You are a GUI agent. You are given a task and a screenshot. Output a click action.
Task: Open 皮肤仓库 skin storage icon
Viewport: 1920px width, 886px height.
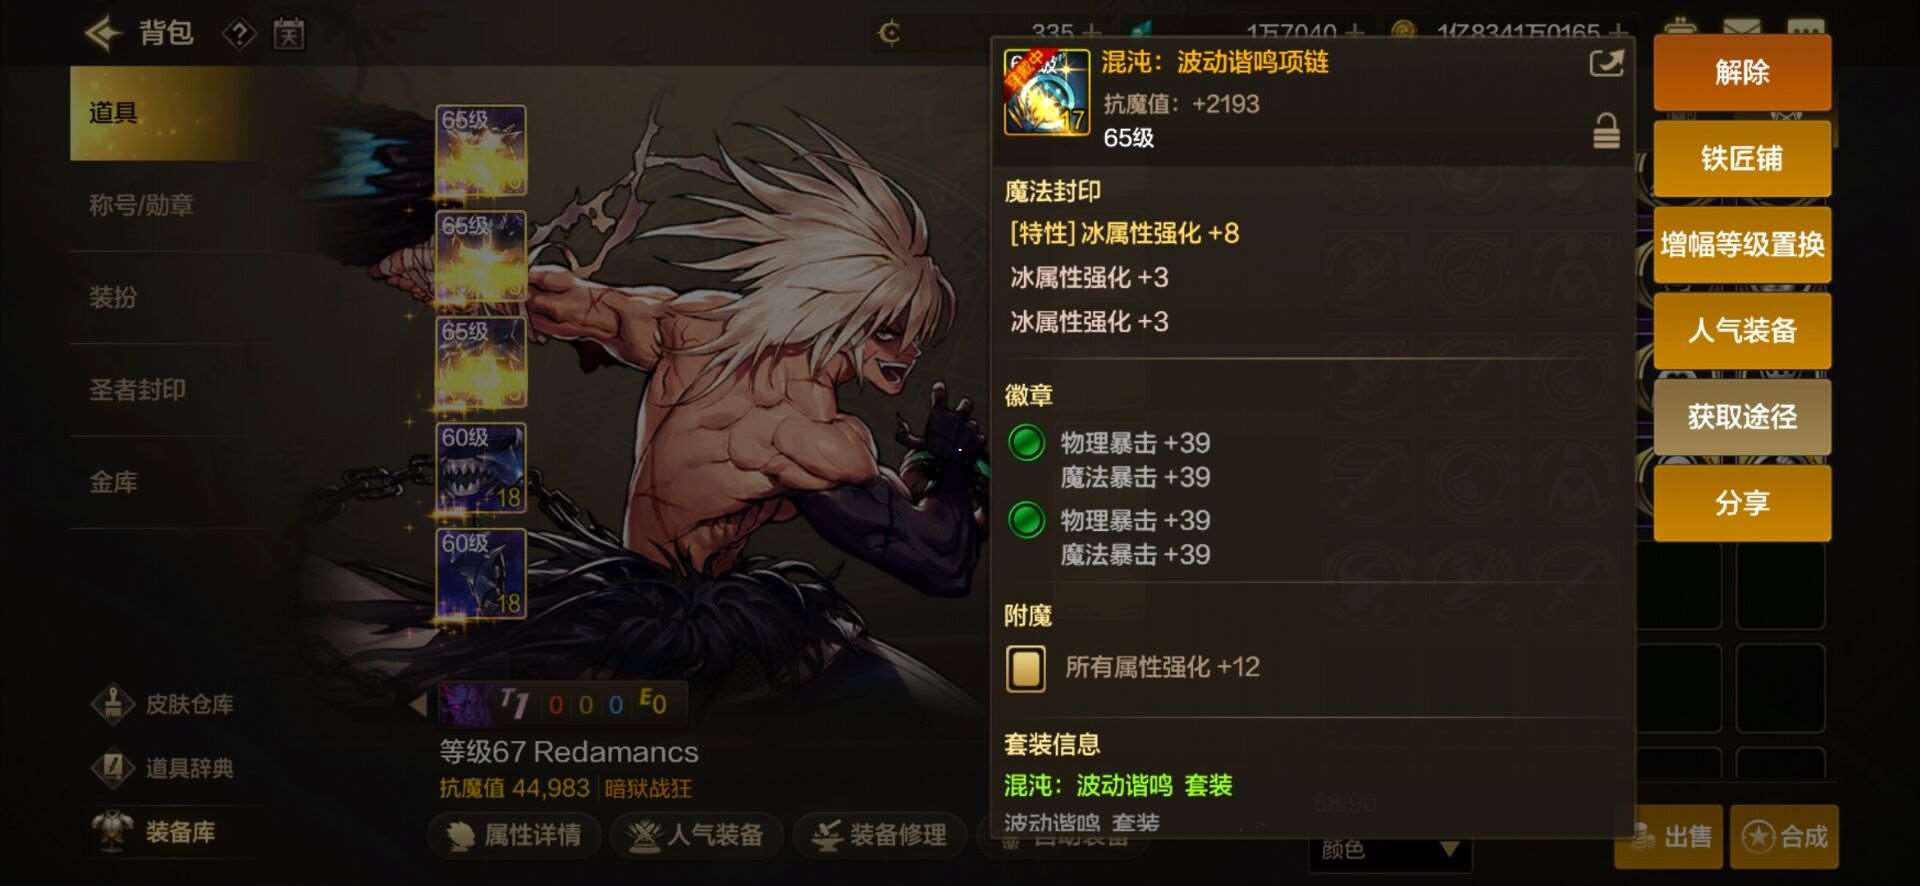(113, 704)
